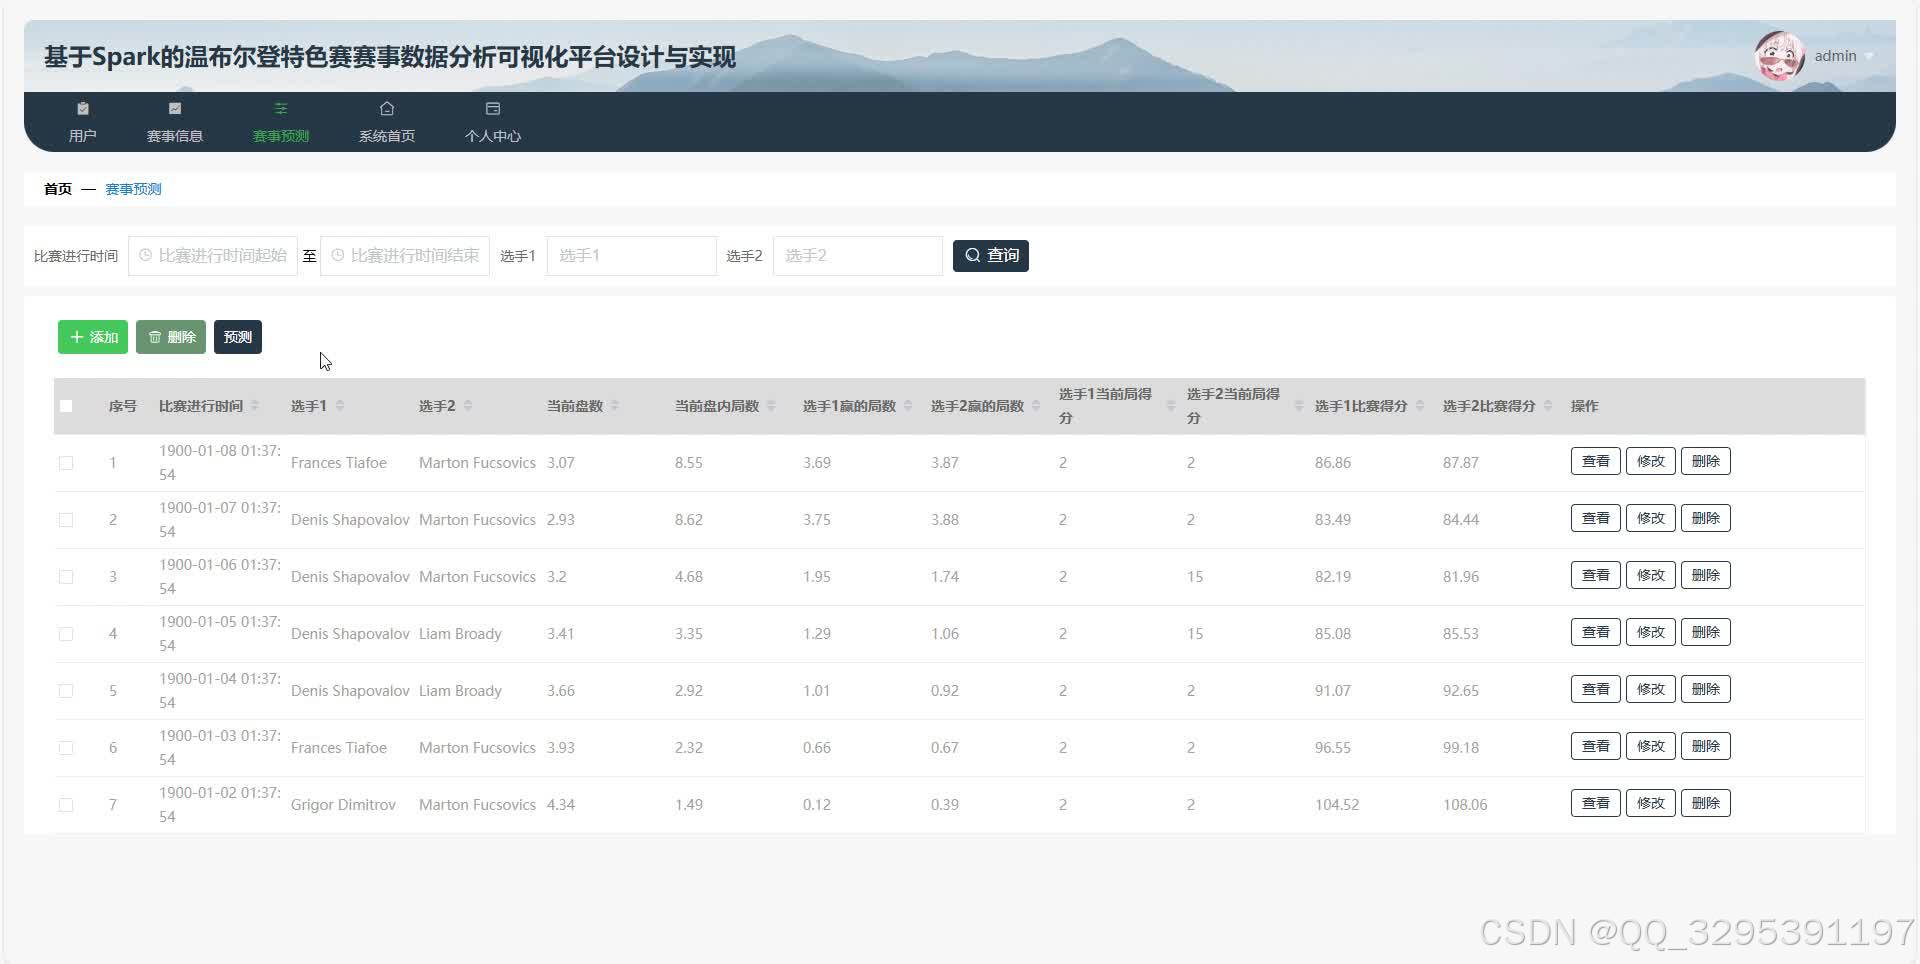Click the green 添加 button
Viewport: 1920px width, 964px height.
[x=93, y=337]
